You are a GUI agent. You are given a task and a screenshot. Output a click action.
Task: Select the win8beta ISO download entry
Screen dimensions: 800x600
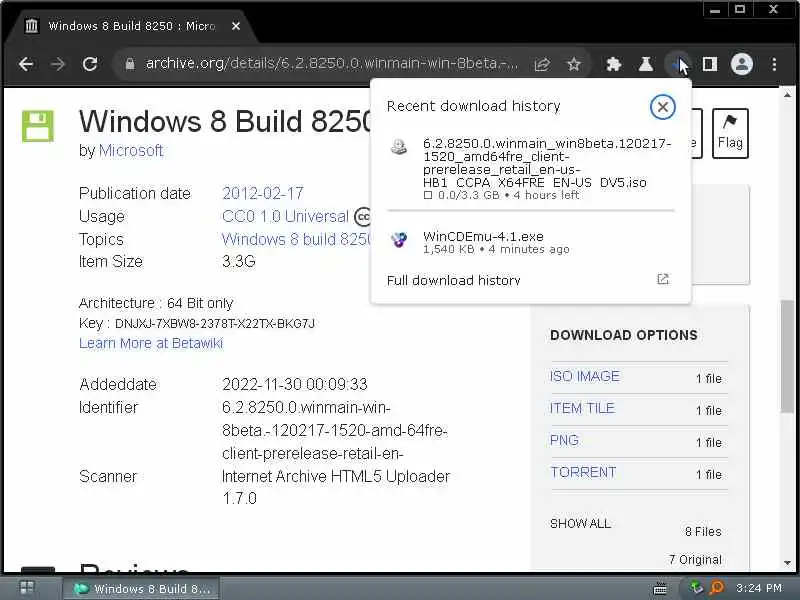point(531,168)
